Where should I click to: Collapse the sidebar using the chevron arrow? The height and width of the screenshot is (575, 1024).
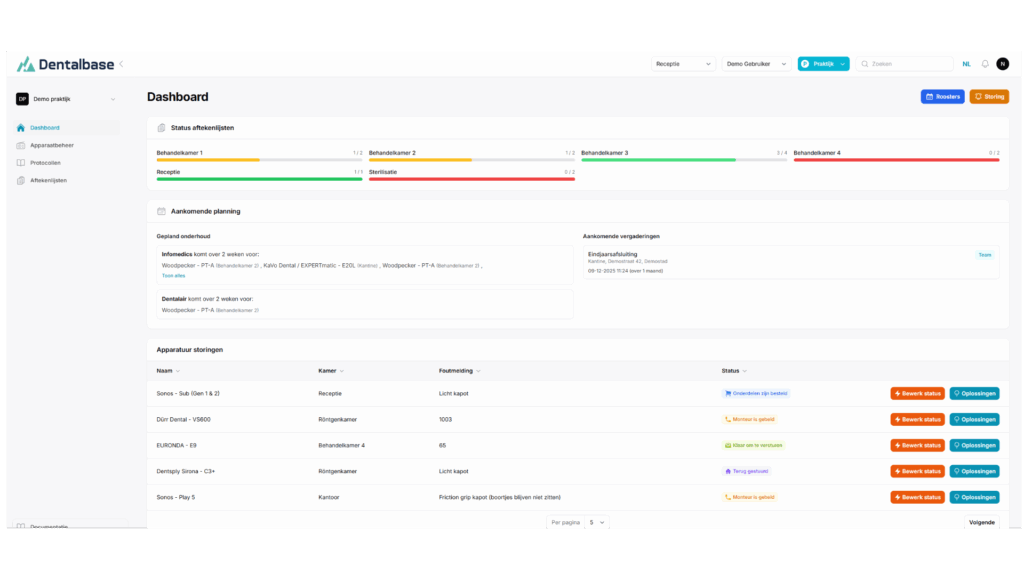click(121, 64)
